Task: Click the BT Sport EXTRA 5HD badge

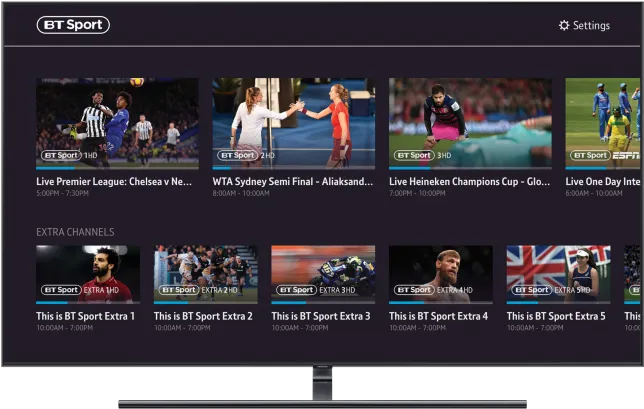Action: coord(551,290)
